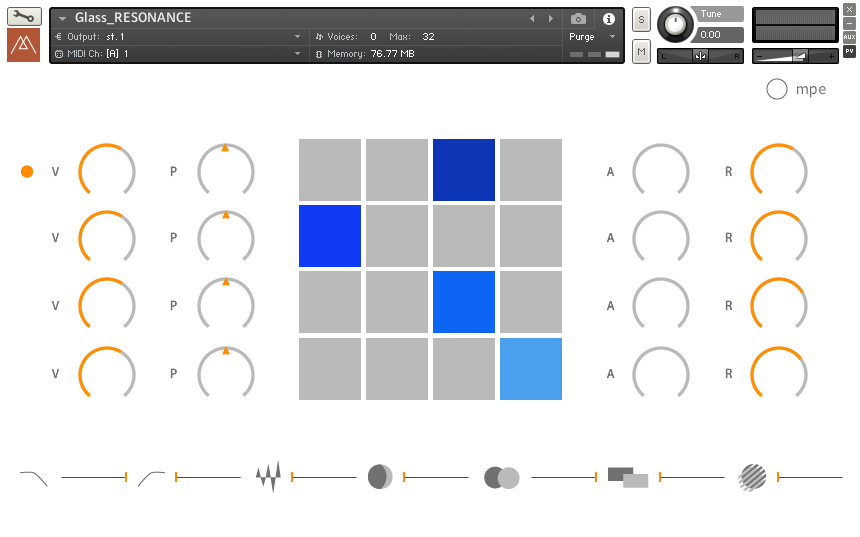
Task: Open the wrench edit-mode icon
Action: pyautogui.click(x=24, y=16)
